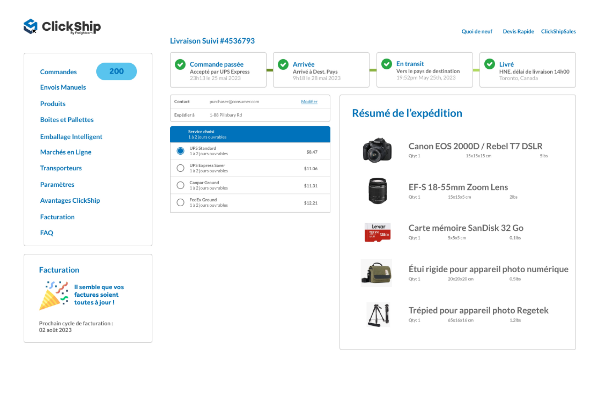Select UPS Standard radio option
The width and height of the screenshot is (600, 405).
pyautogui.click(x=180, y=151)
